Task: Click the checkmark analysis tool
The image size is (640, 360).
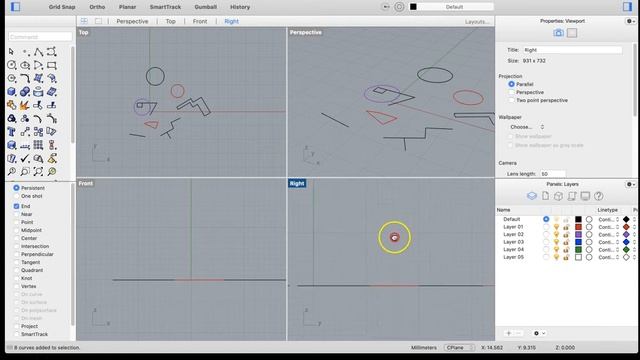Action: point(25,158)
